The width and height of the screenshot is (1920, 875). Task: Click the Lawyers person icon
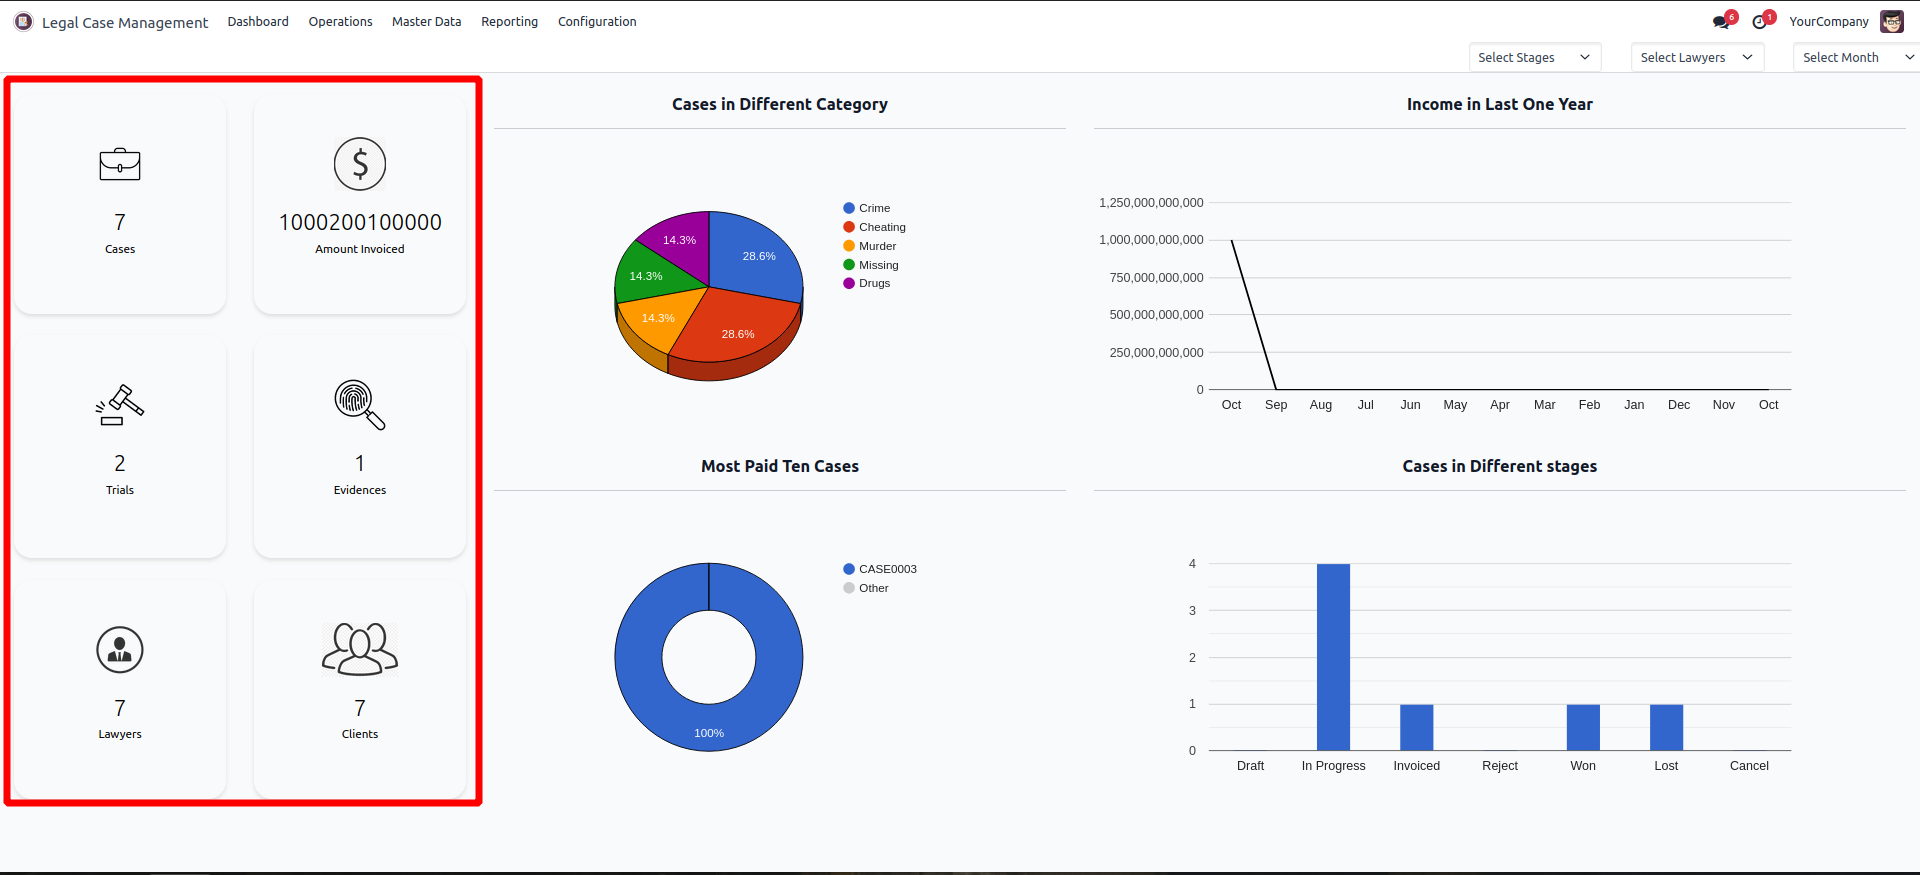tap(120, 650)
